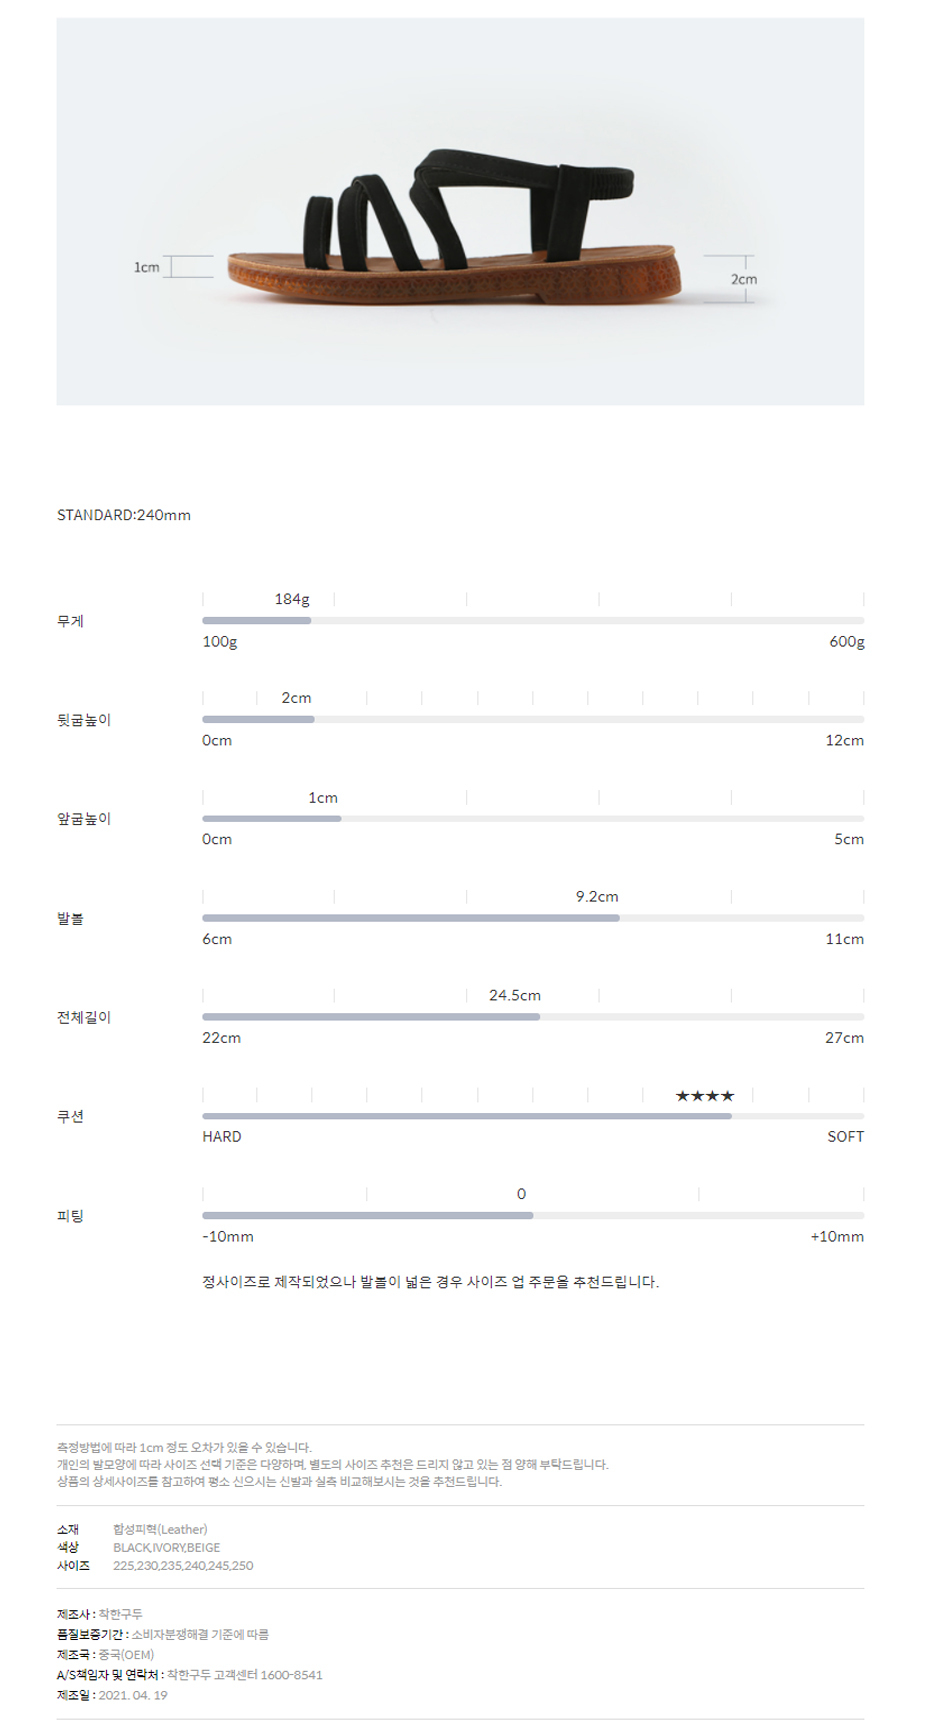Click the 앞굽높이 front height slider
Screen dimensions: 945x1725
pyautogui.click(x=532, y=819)
